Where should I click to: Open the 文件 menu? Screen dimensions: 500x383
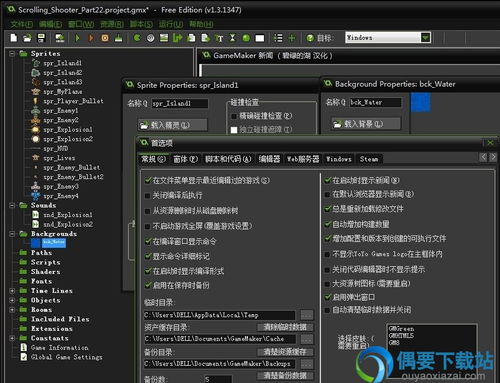21,24
